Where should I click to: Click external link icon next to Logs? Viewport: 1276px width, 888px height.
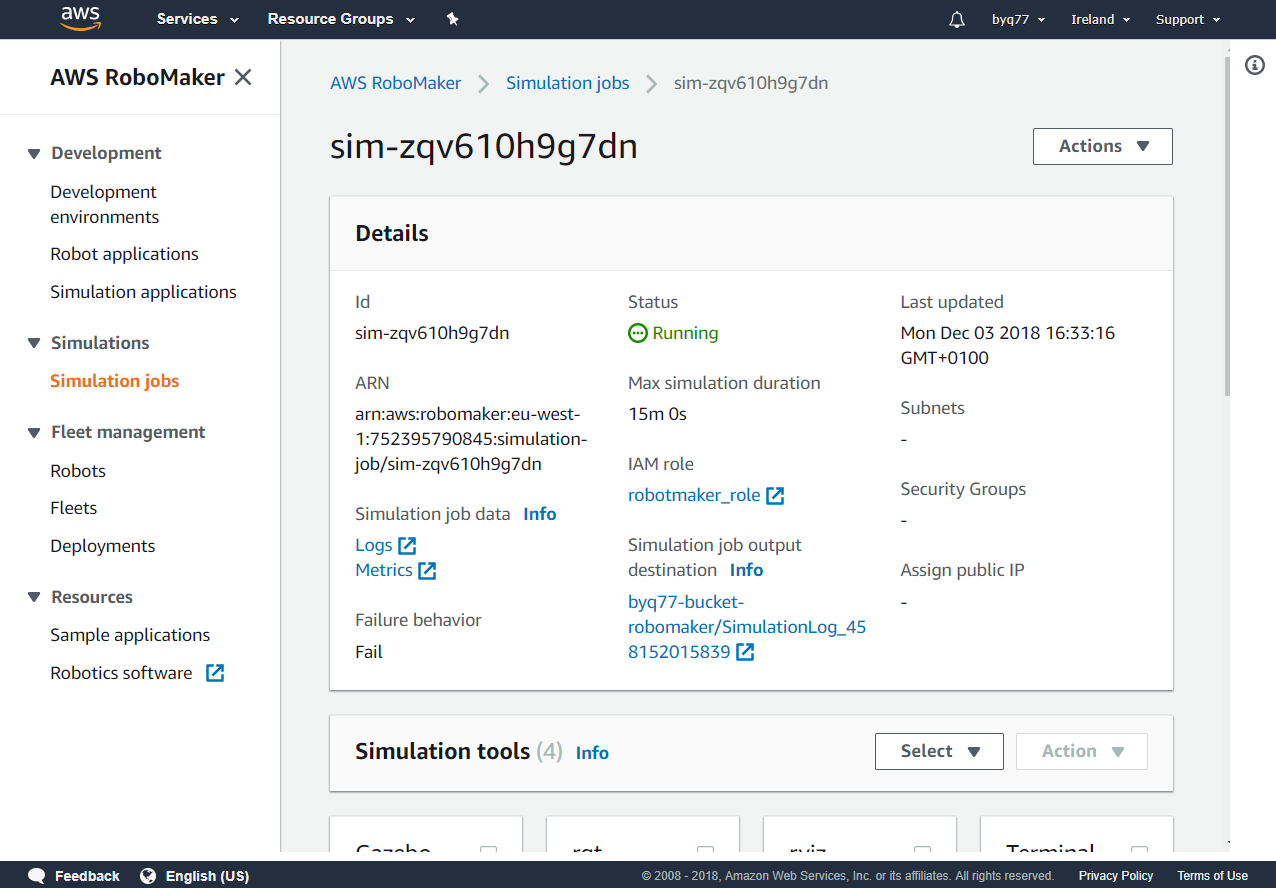pyautogui.click(x=407, y=545)
